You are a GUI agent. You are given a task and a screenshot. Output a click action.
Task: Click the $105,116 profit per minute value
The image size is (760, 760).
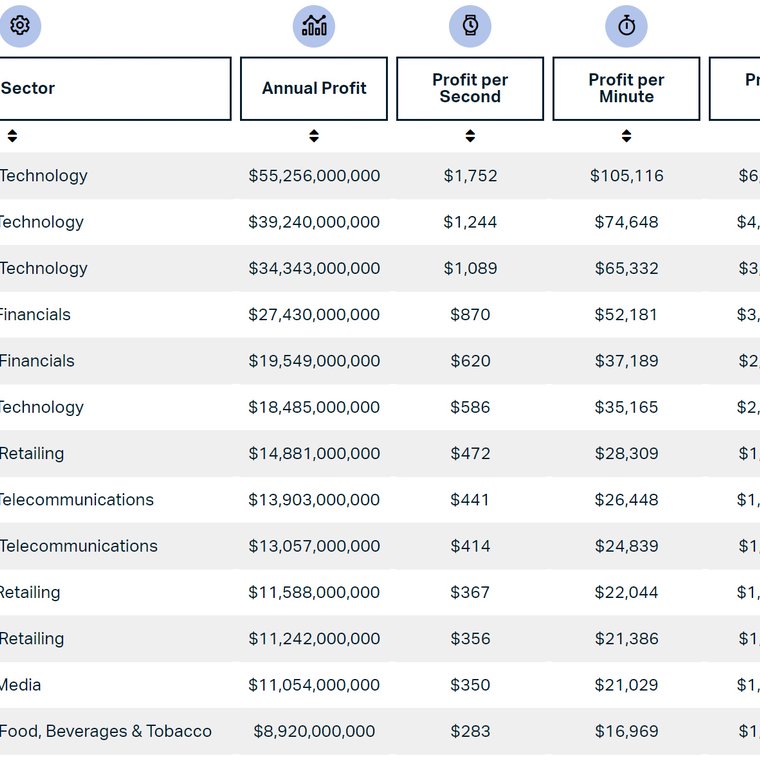pyautogui.click(x=626, y=175)
